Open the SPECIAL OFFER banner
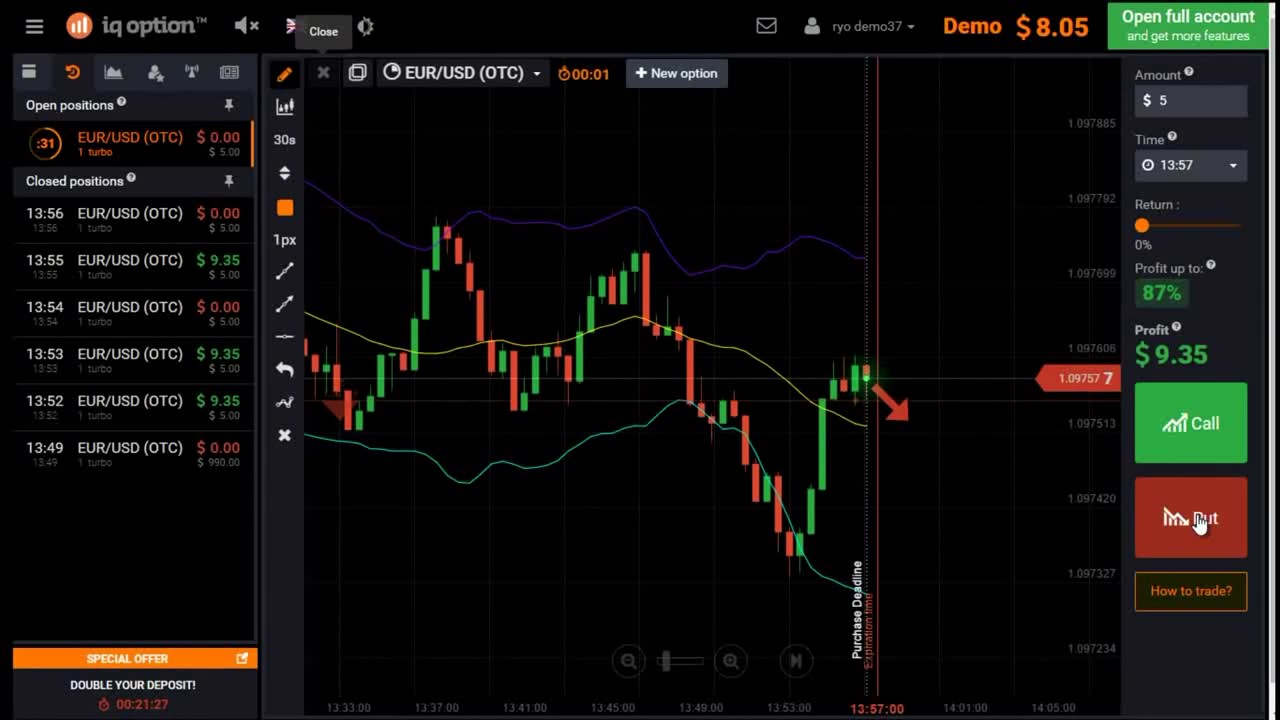1280x720 pixels. tap(133, 658)
